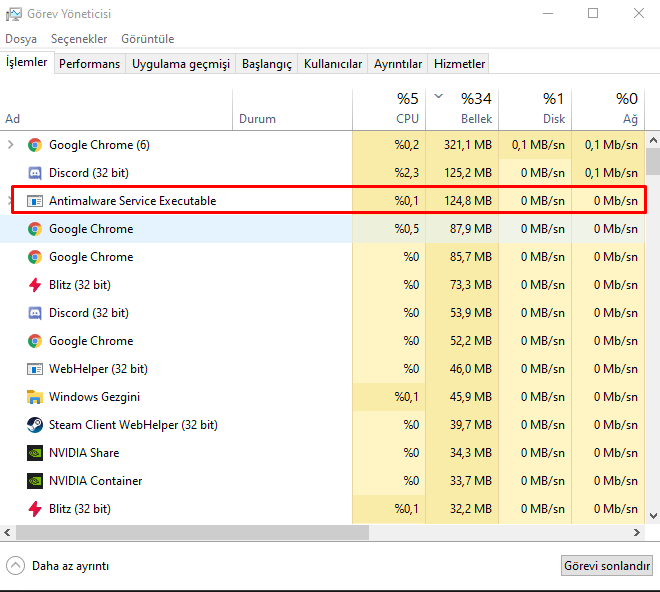Switch to the Başlangıç tab

(268, 64)
